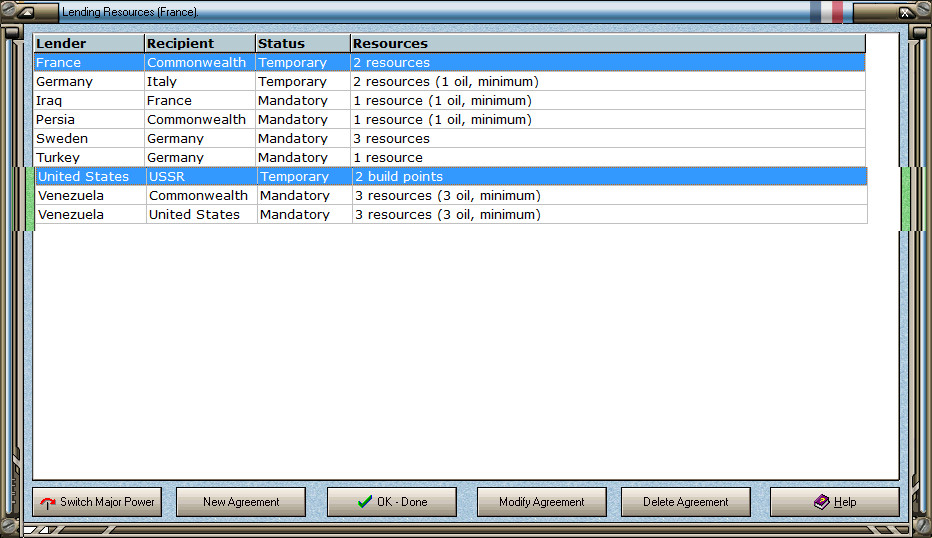Click Temporary status in Germany row
The image size is (932, 538).
(303, 81)
